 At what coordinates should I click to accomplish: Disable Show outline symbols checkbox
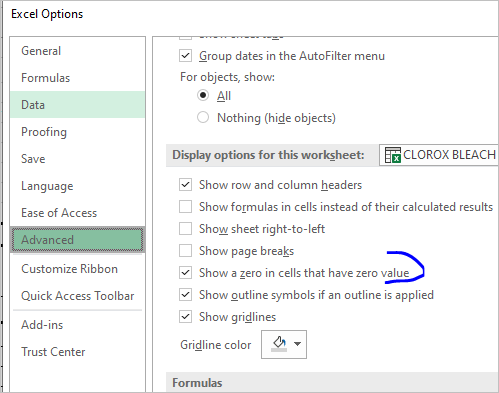tap(185, 295)
